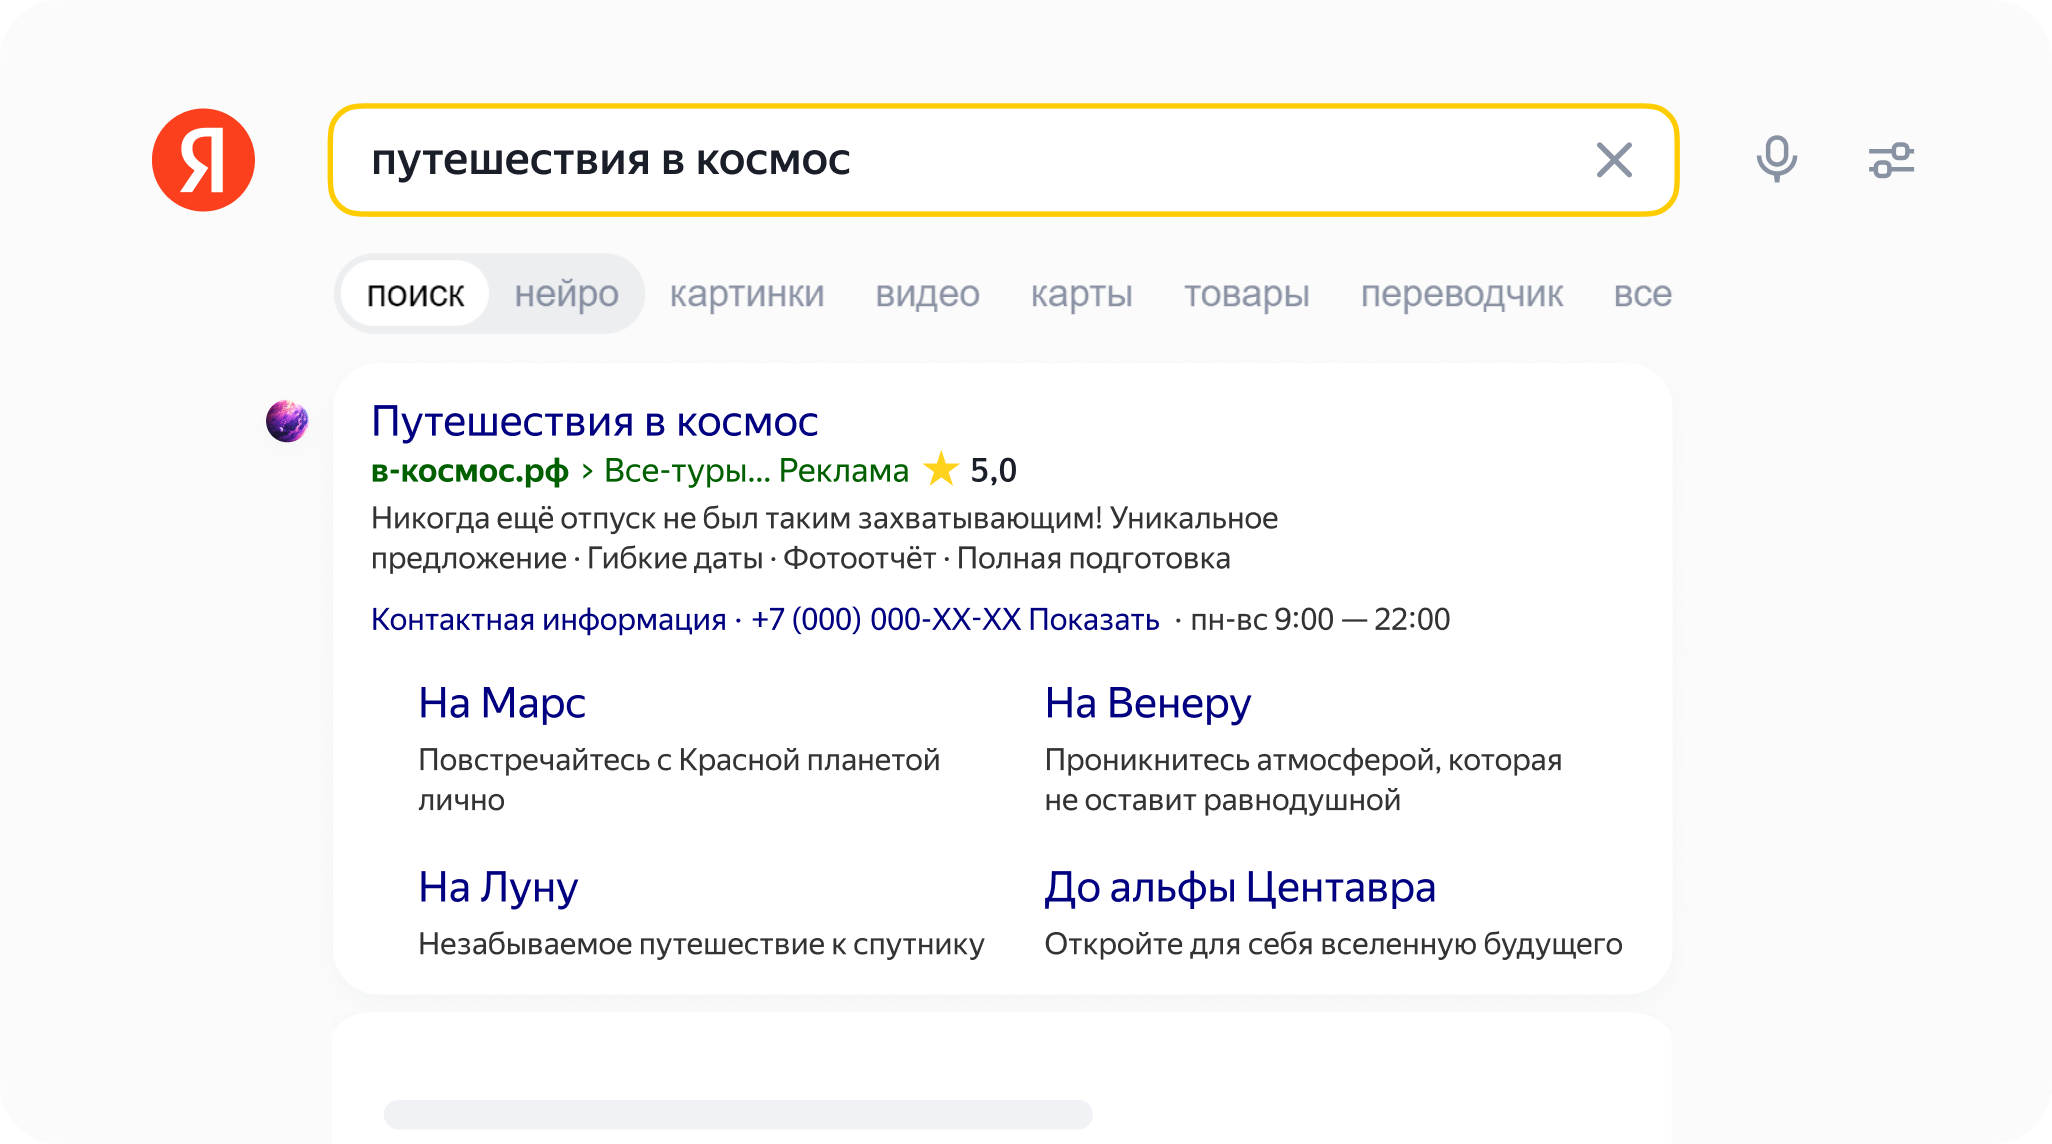The image size is (2052, 1144).
Task: Open the картинки tab
Action: click(746, 294)
